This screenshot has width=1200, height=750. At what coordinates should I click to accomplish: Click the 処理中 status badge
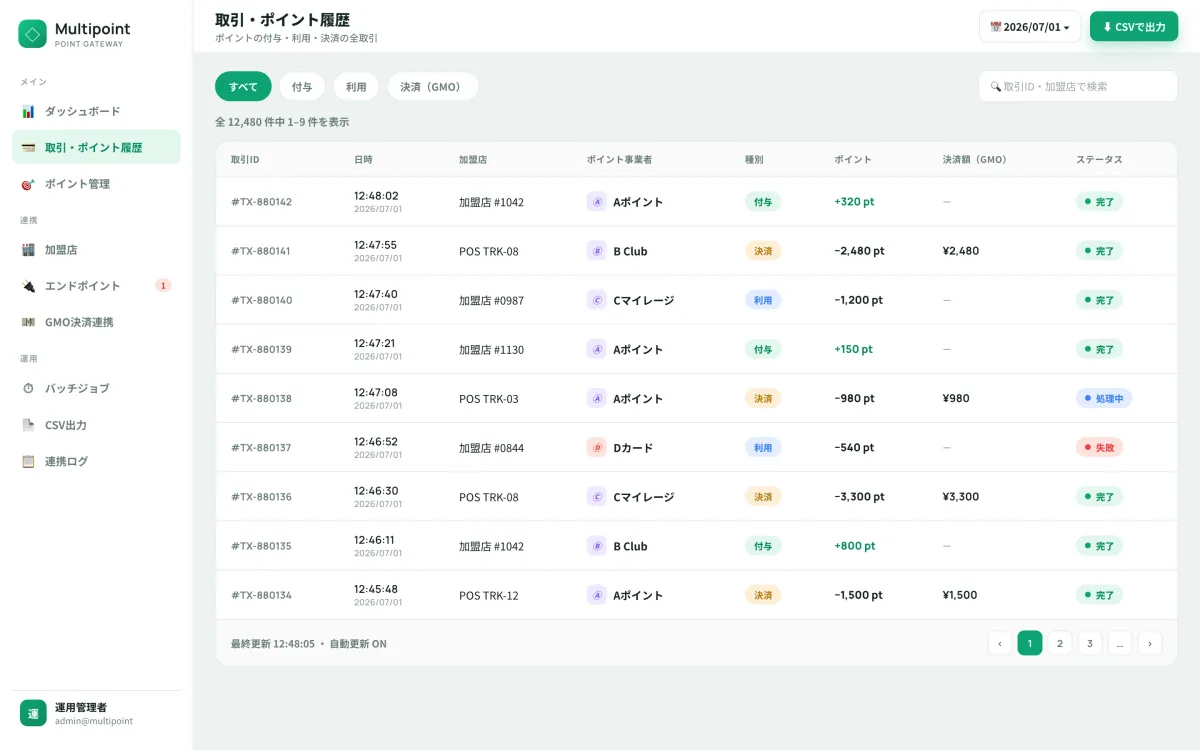pos(1104,398)
